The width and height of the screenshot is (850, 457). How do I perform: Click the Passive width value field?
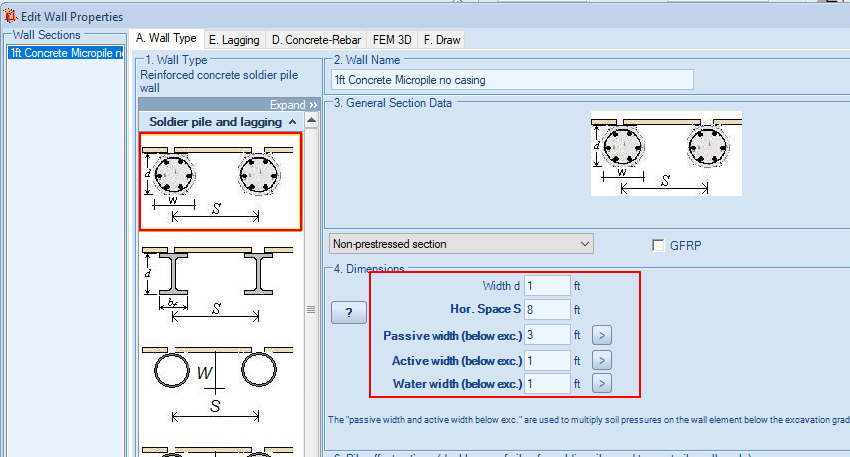tap(547, 335)
